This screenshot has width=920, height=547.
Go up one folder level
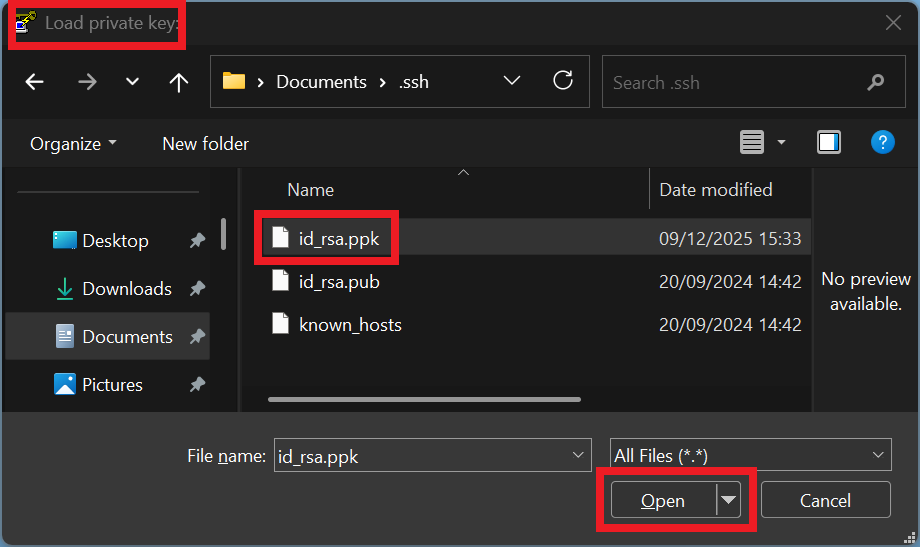(179, 82)
